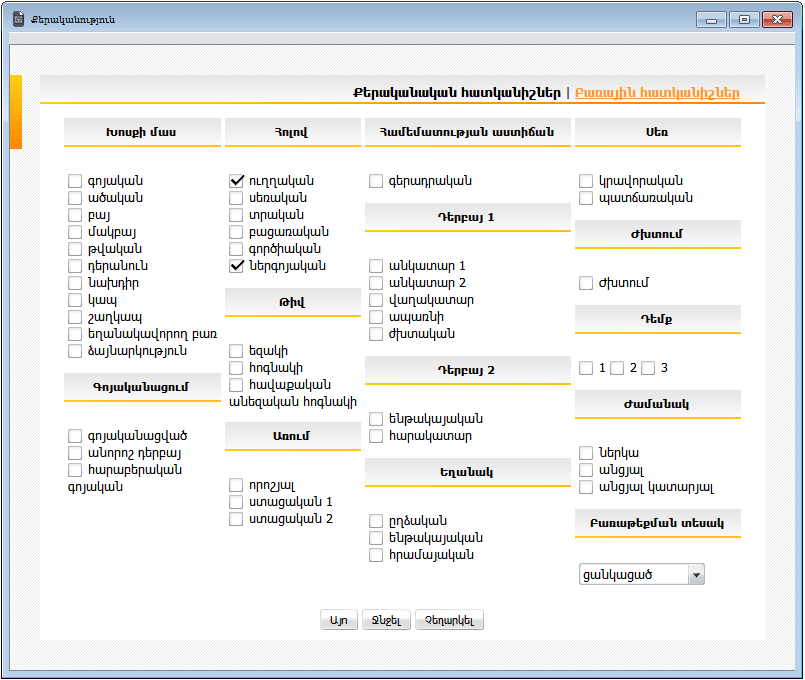Check the գոյական checkbox under Խոսքի մաս
This screenshot has width=805, height=680.
(x=75, y=181)
